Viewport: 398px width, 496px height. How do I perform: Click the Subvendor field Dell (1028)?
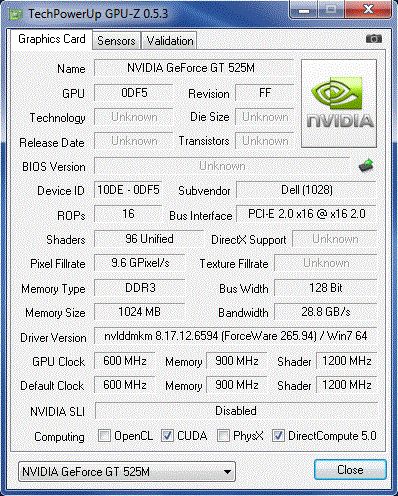tap(306, 190)
